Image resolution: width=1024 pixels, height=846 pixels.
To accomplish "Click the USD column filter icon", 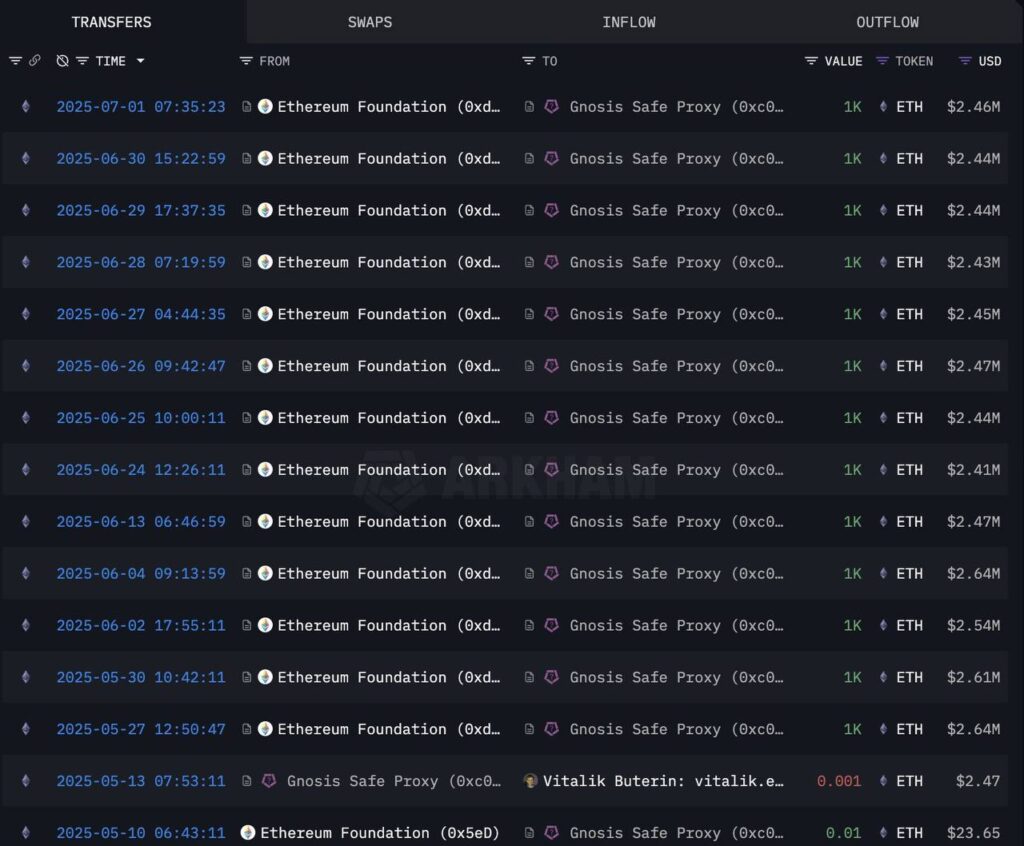I will tap(965, 61).
